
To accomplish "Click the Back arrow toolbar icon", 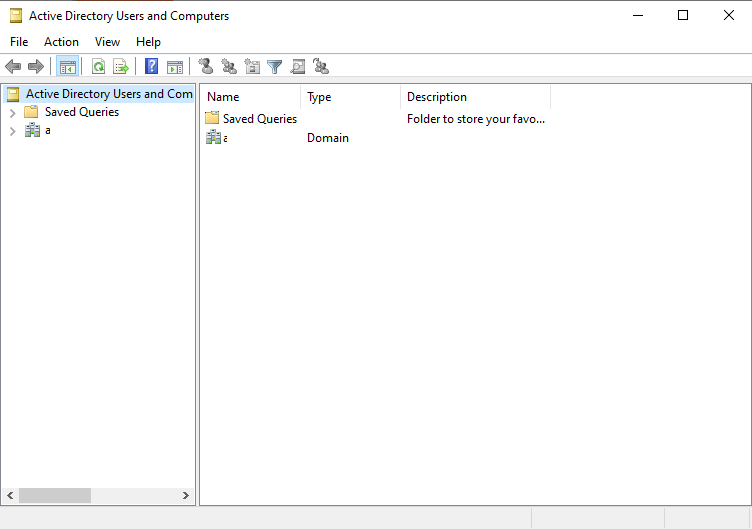I will 13,66.
